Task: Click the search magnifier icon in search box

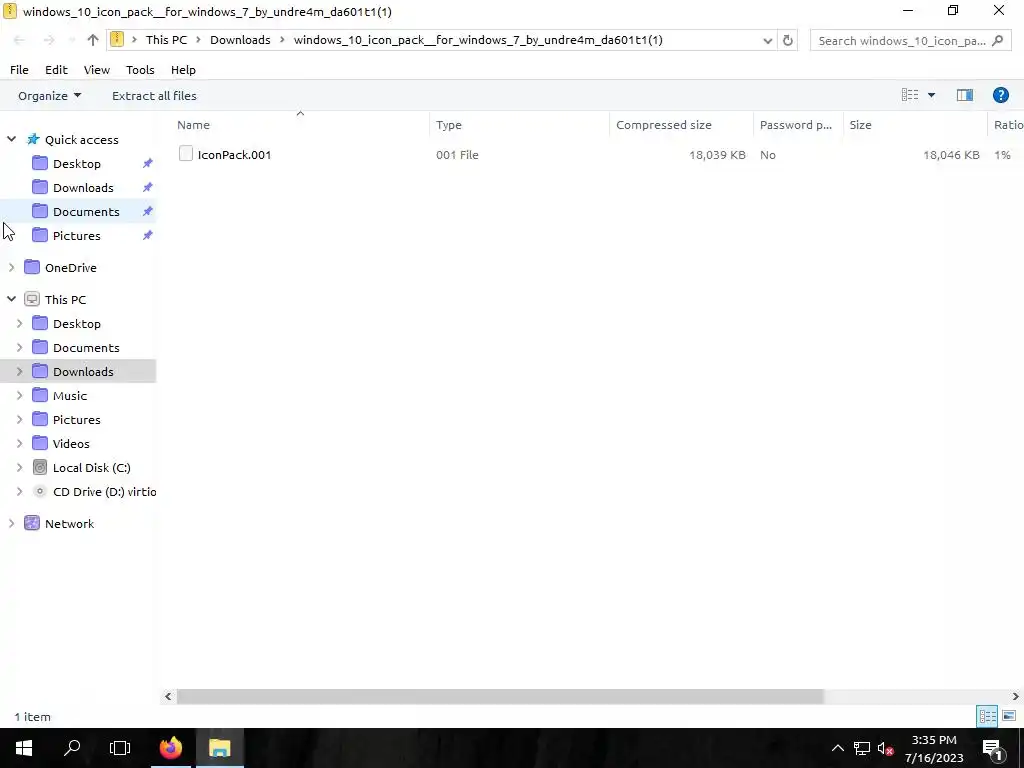Action: [x=997, y=40]
